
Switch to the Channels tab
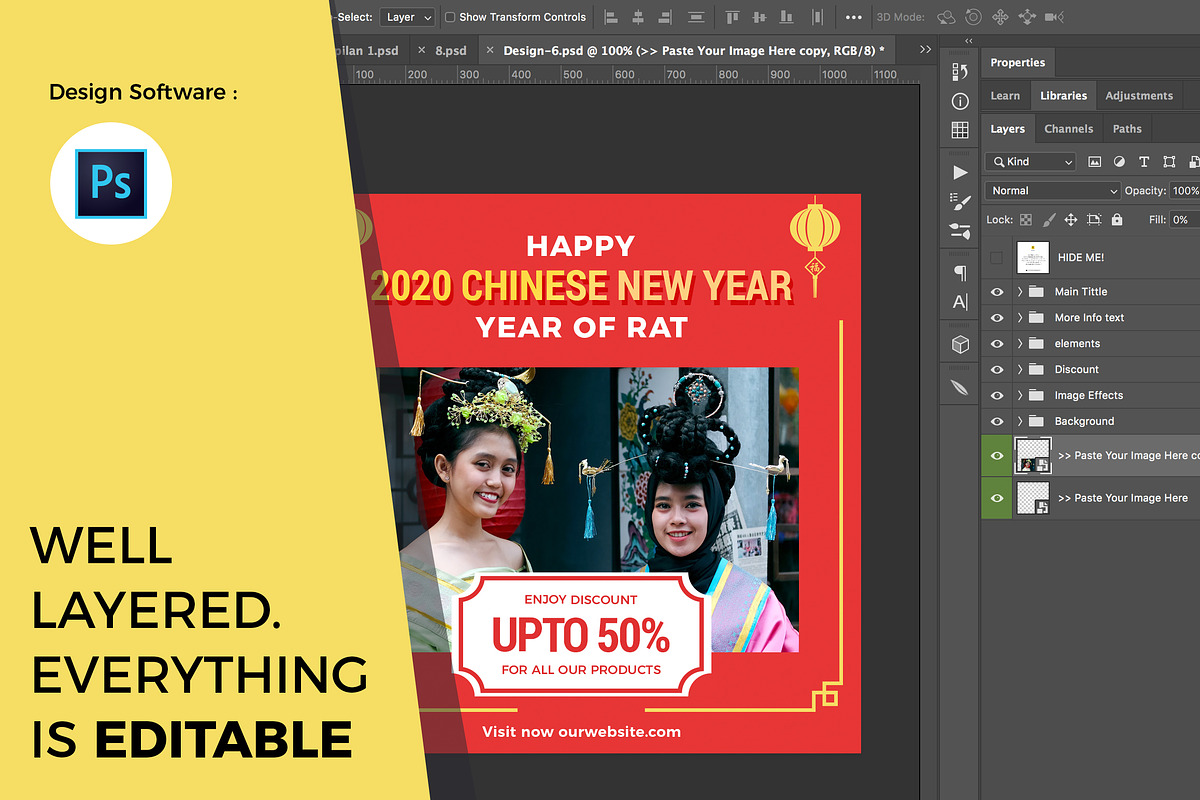click(1068, 129)
